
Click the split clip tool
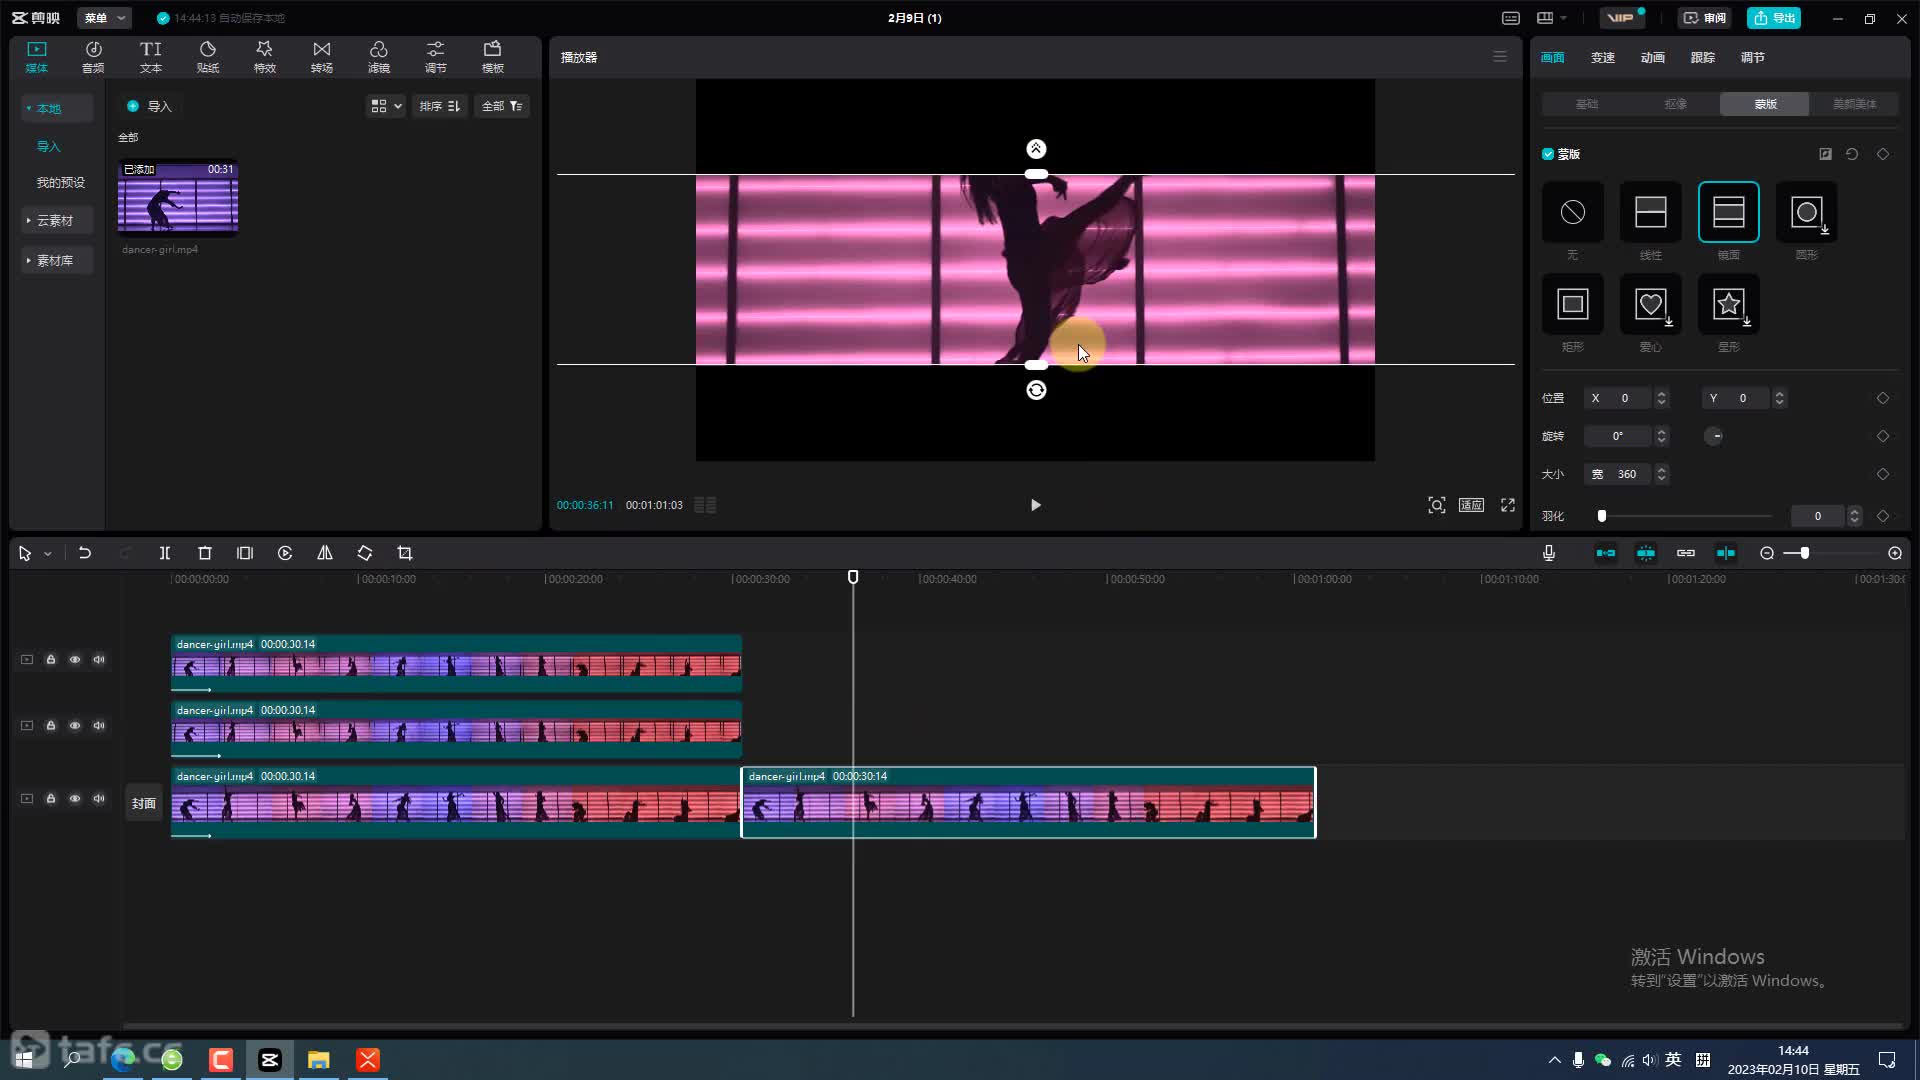[165, 553]
